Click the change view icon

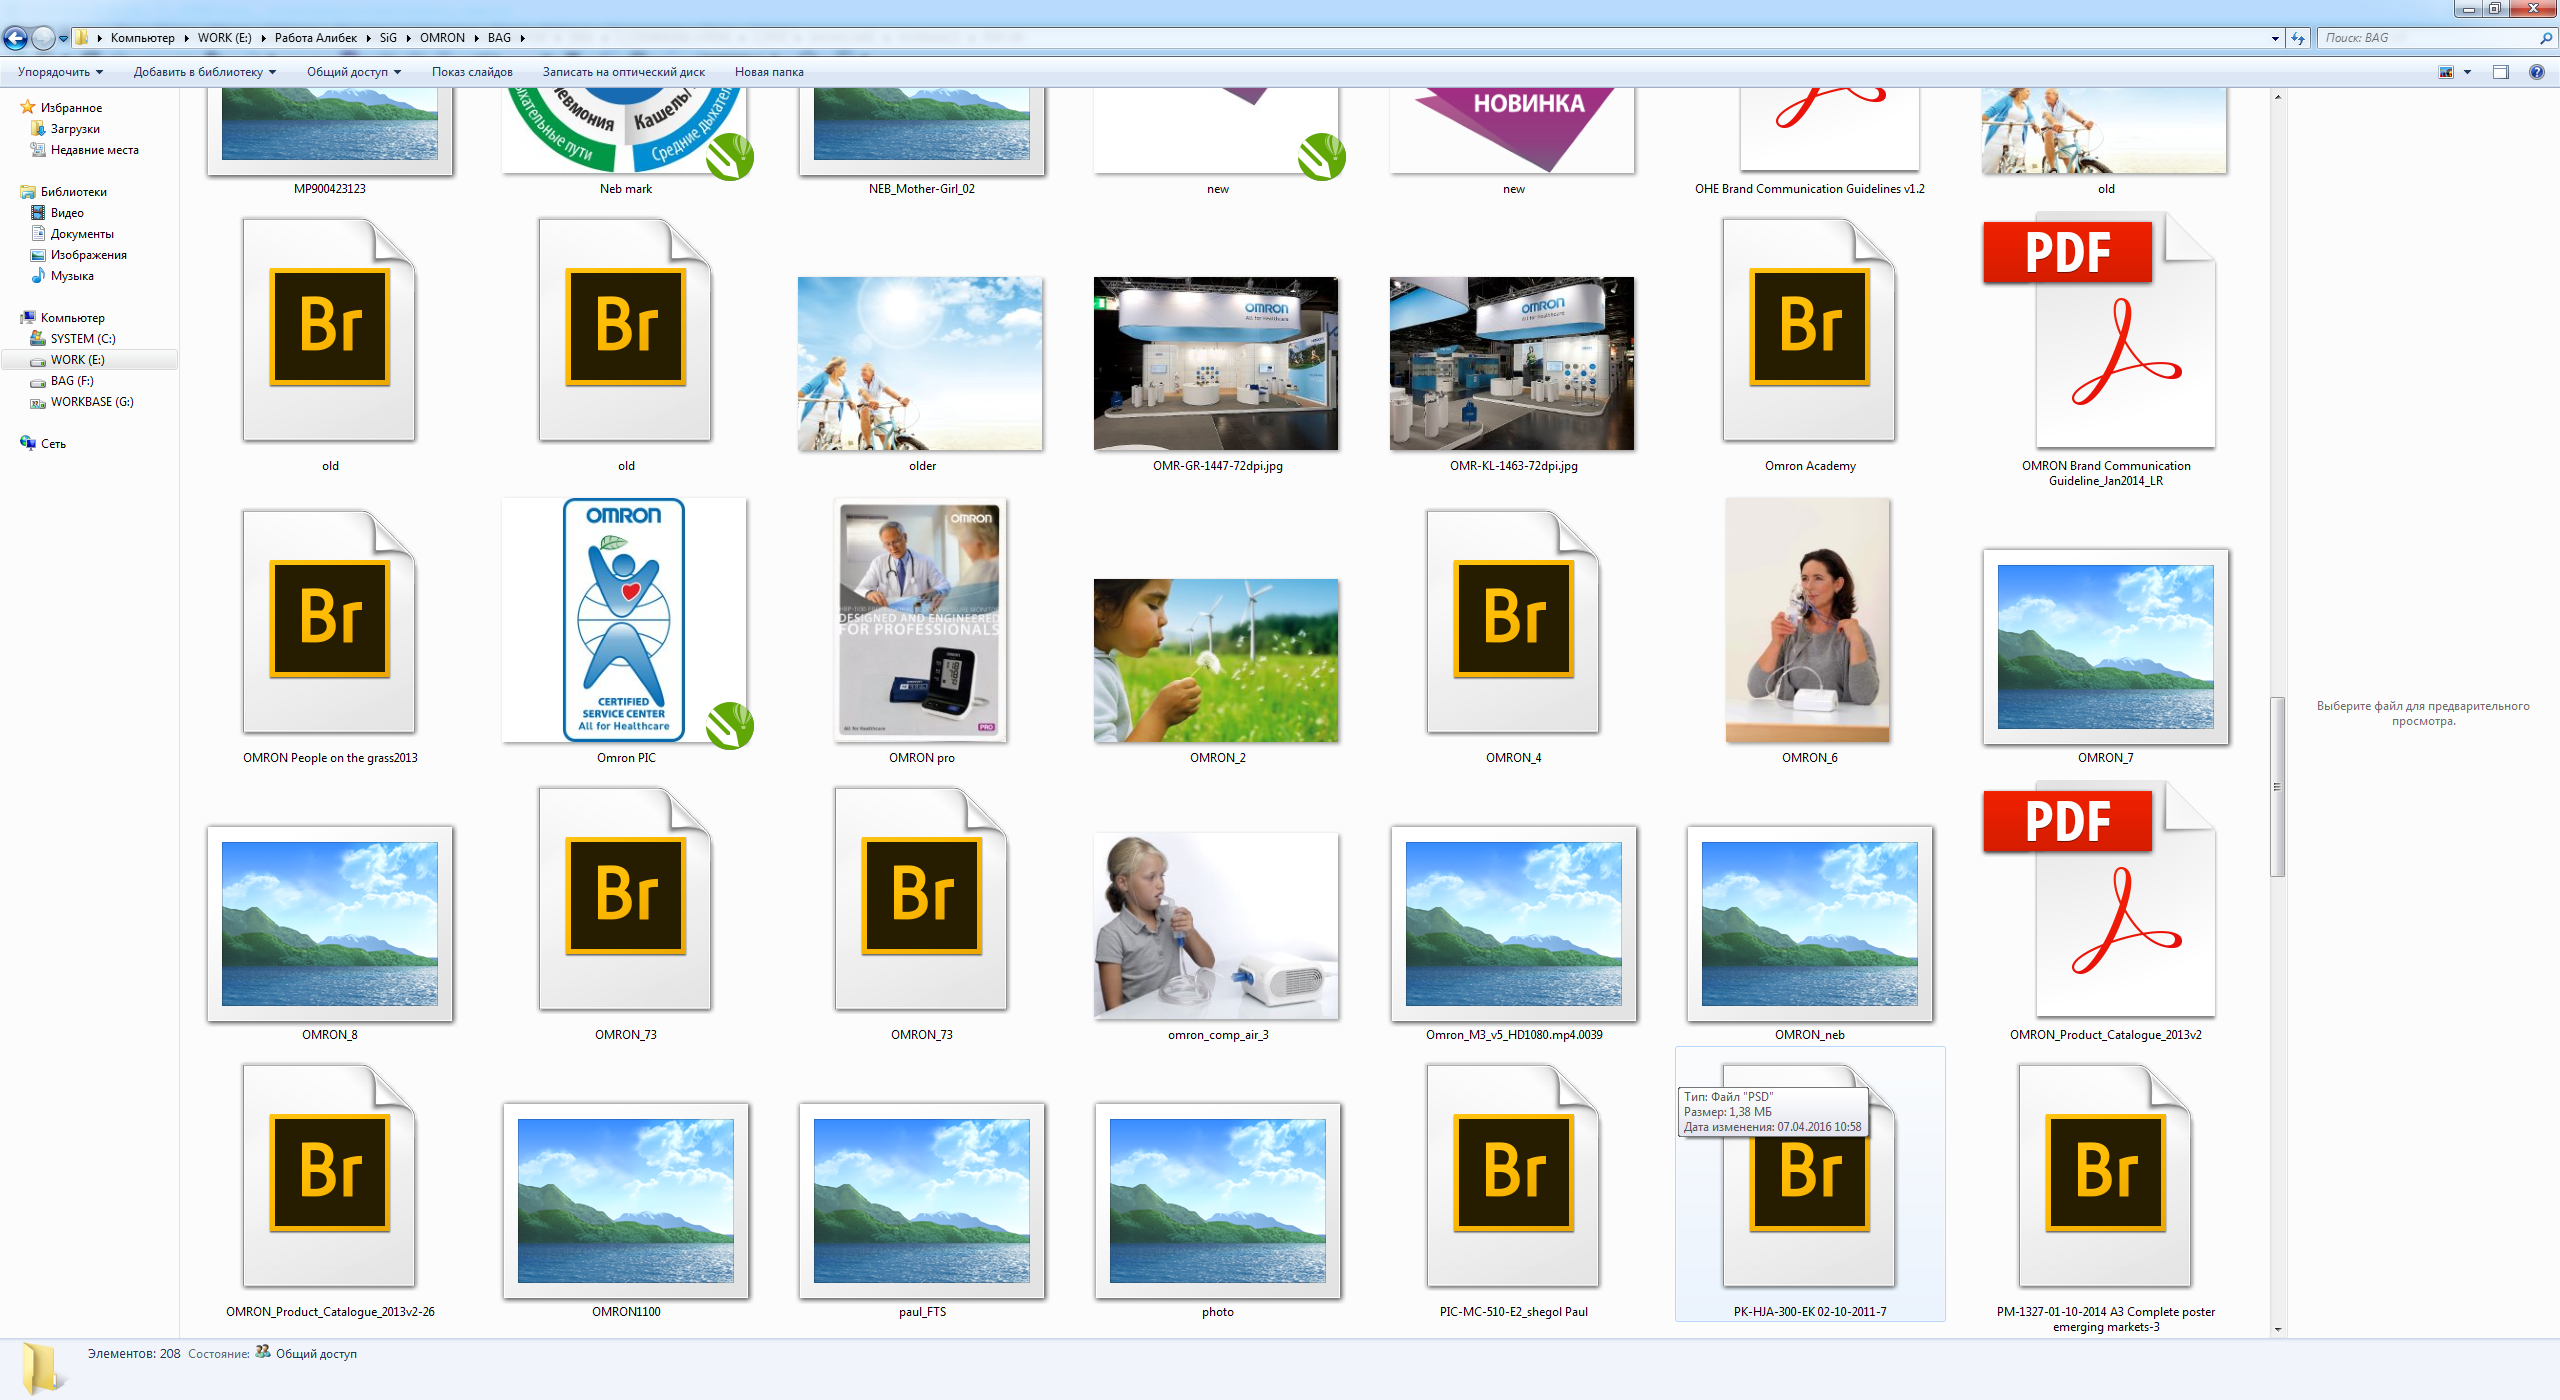click(x=2446, y=72)
